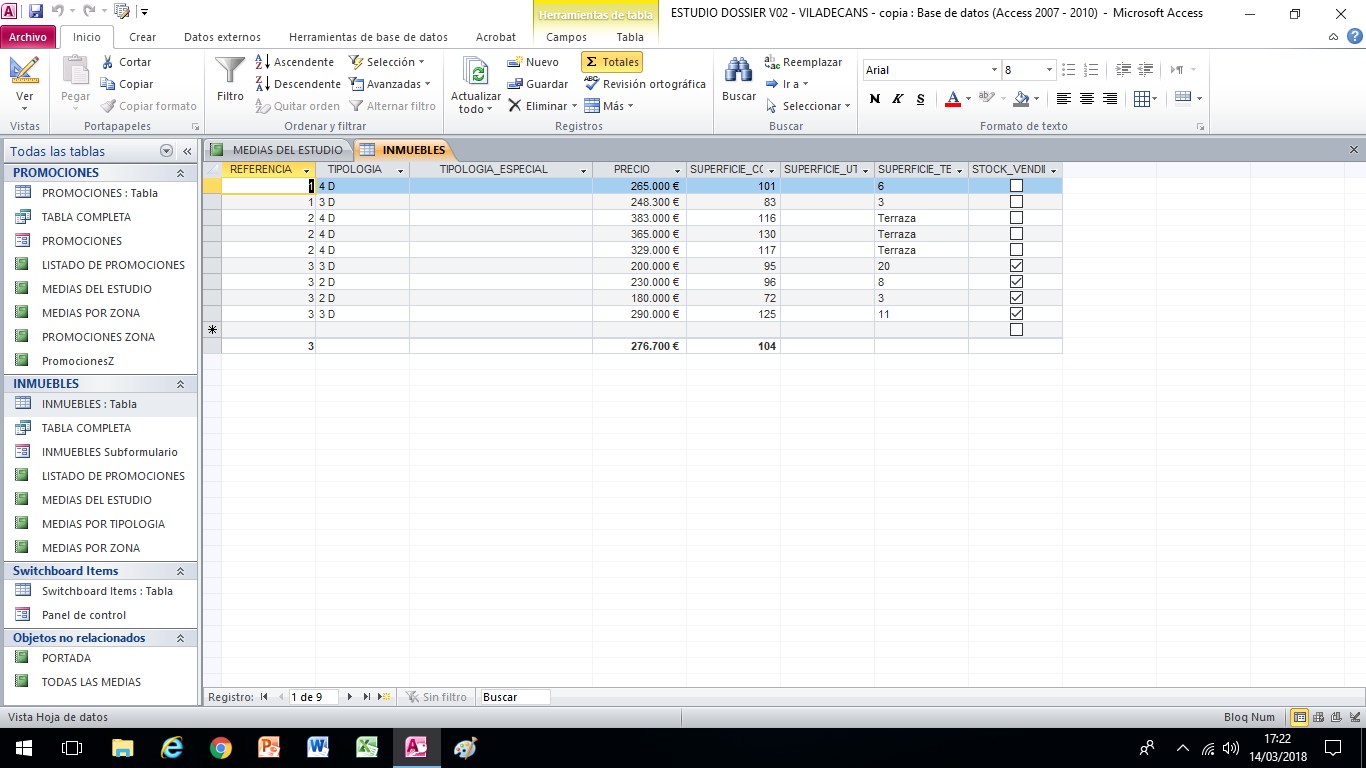Go to last record navigation arrow
1366x768 pixels.
click(x=367, y=697)
